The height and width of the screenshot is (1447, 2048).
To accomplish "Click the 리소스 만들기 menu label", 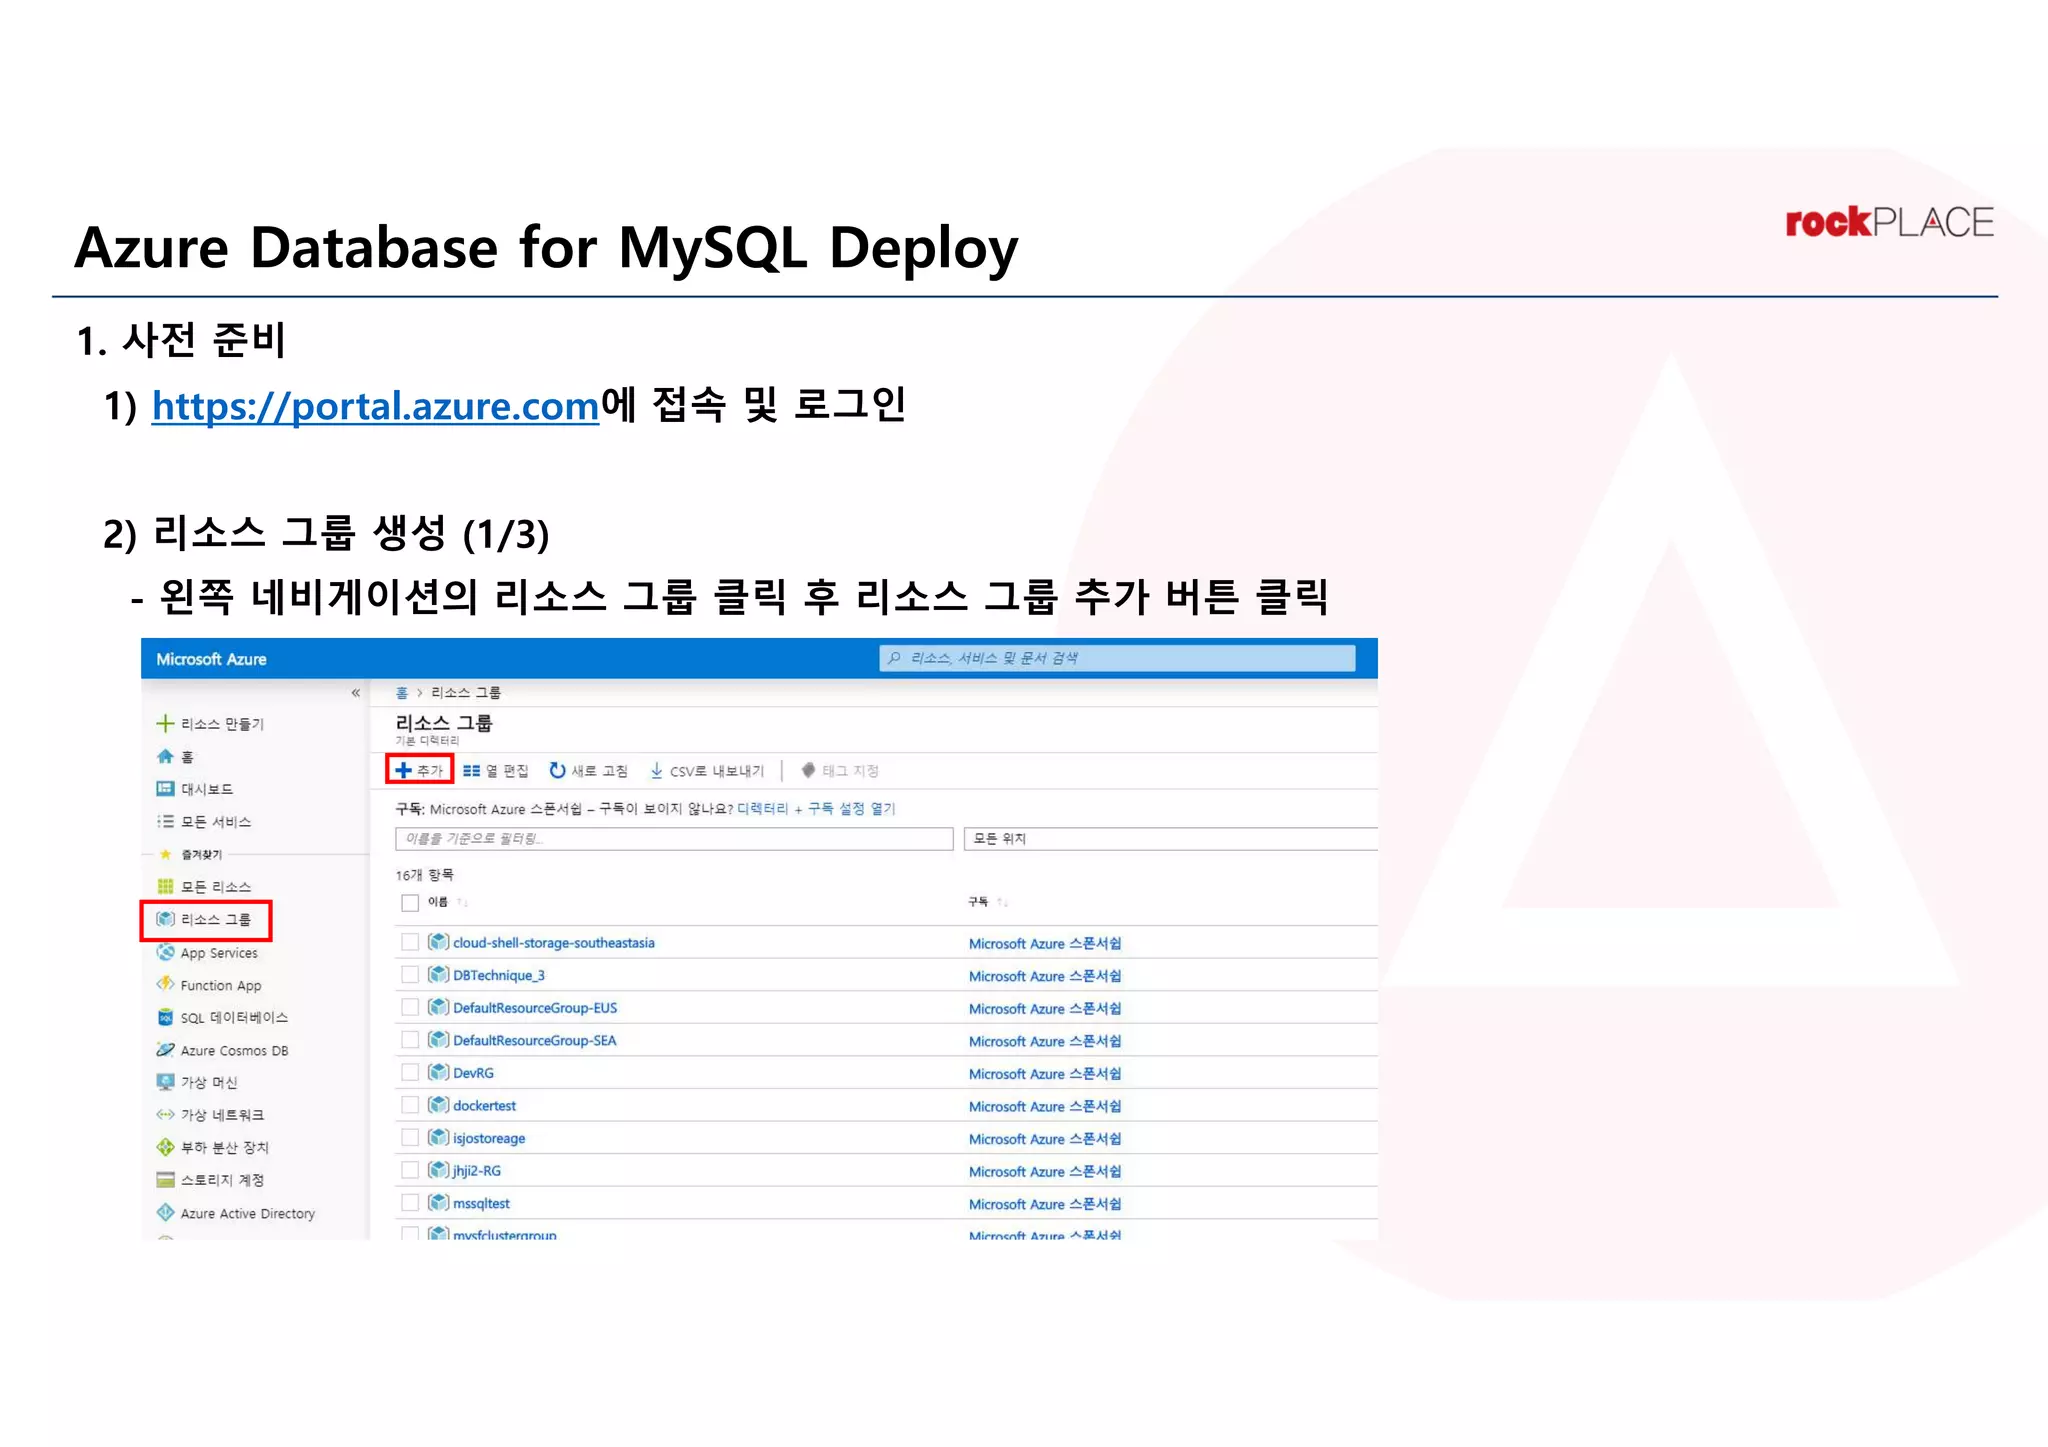I will click(x=222, y=723).
